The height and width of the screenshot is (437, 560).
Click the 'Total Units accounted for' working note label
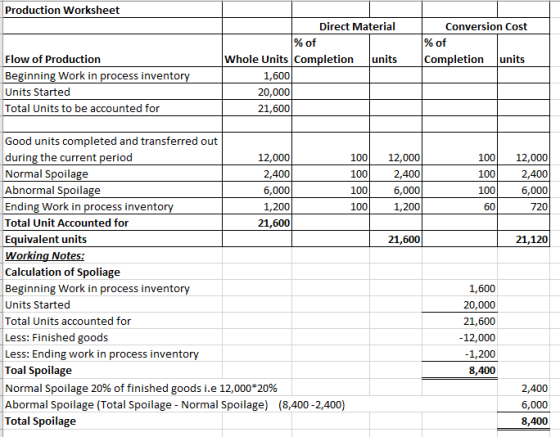coord(68,321)
